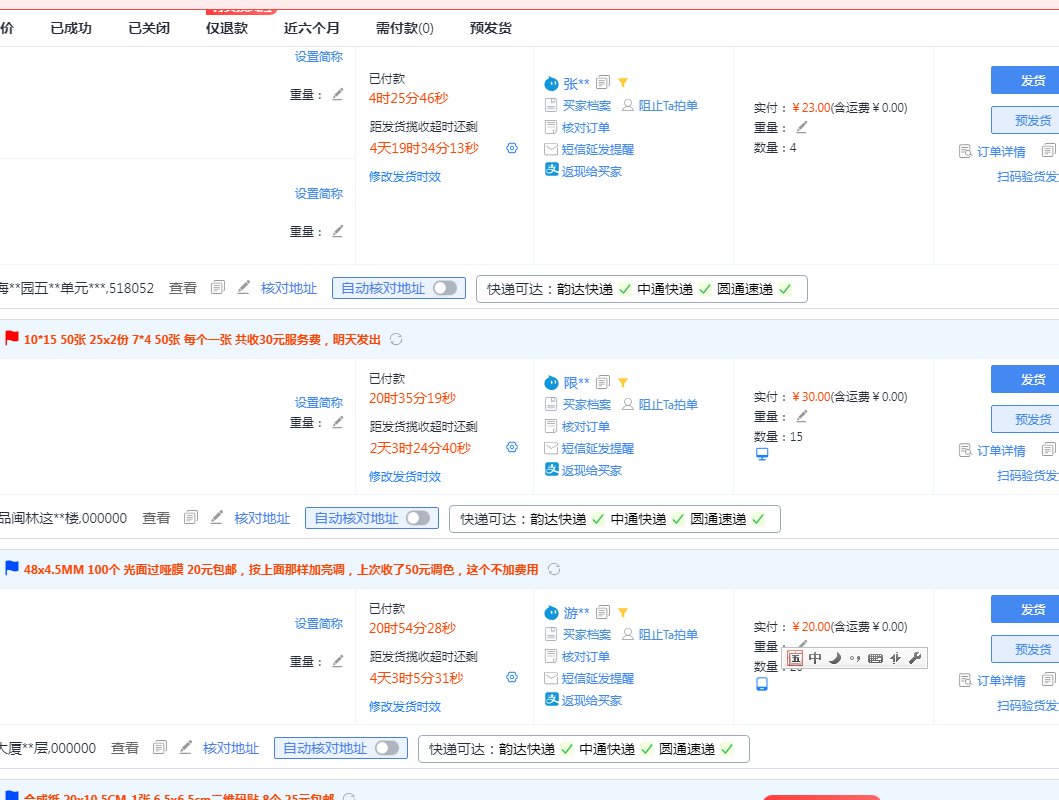Copy buyer name 限** using copy icon
The width and height of the screenshot is (1059, 800).
tap(603, 382)
